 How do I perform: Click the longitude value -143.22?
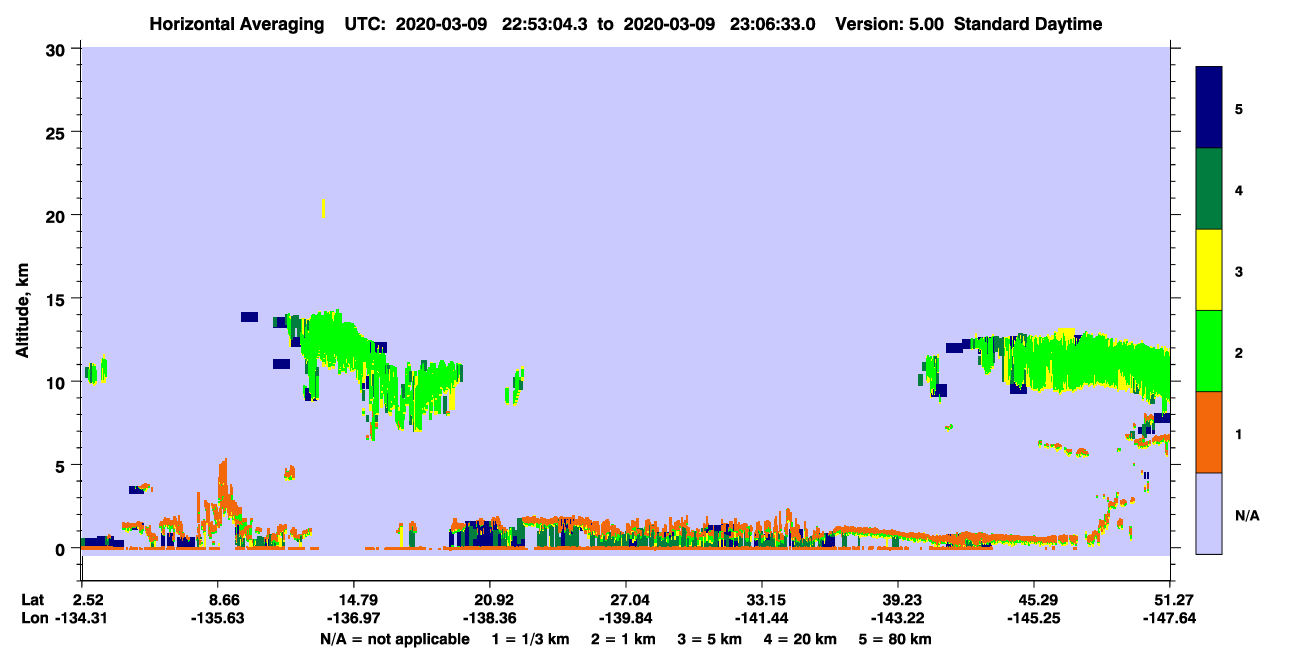click(898, 618)
